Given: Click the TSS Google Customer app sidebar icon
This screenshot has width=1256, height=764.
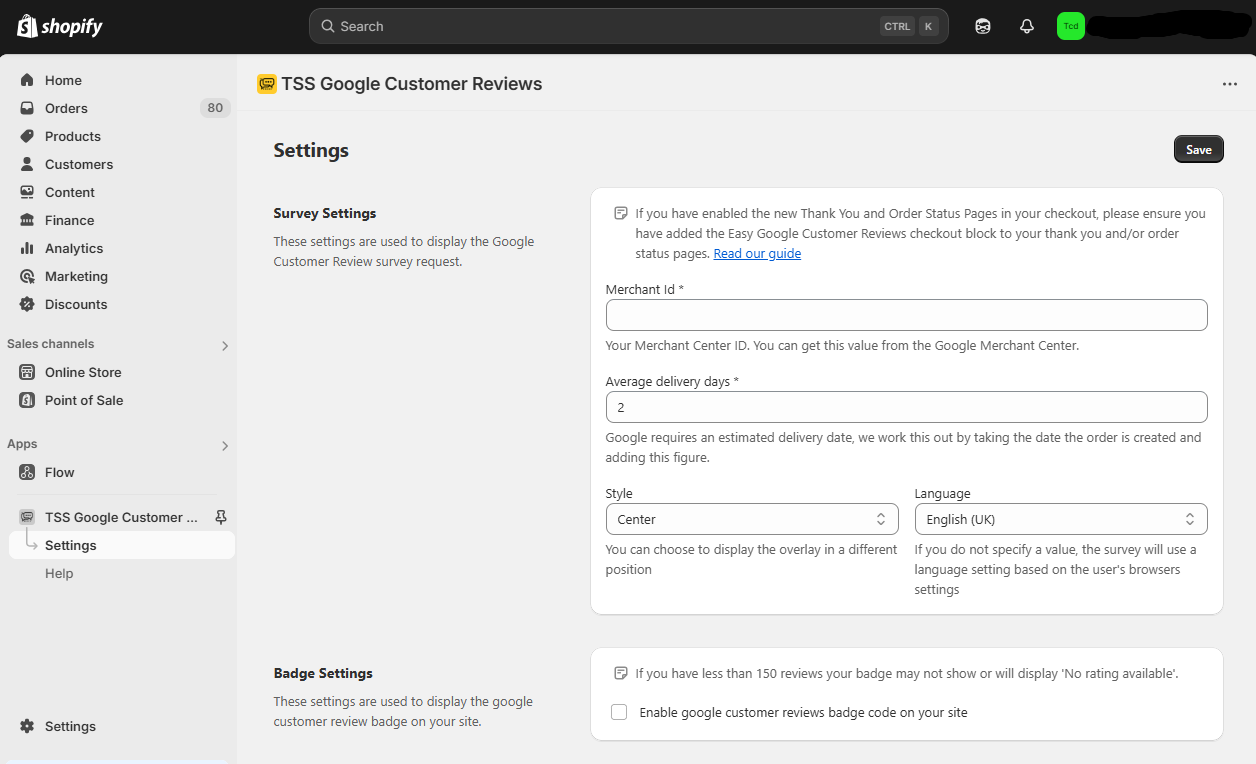Looking at the screenshot, I should click(27, 517).
